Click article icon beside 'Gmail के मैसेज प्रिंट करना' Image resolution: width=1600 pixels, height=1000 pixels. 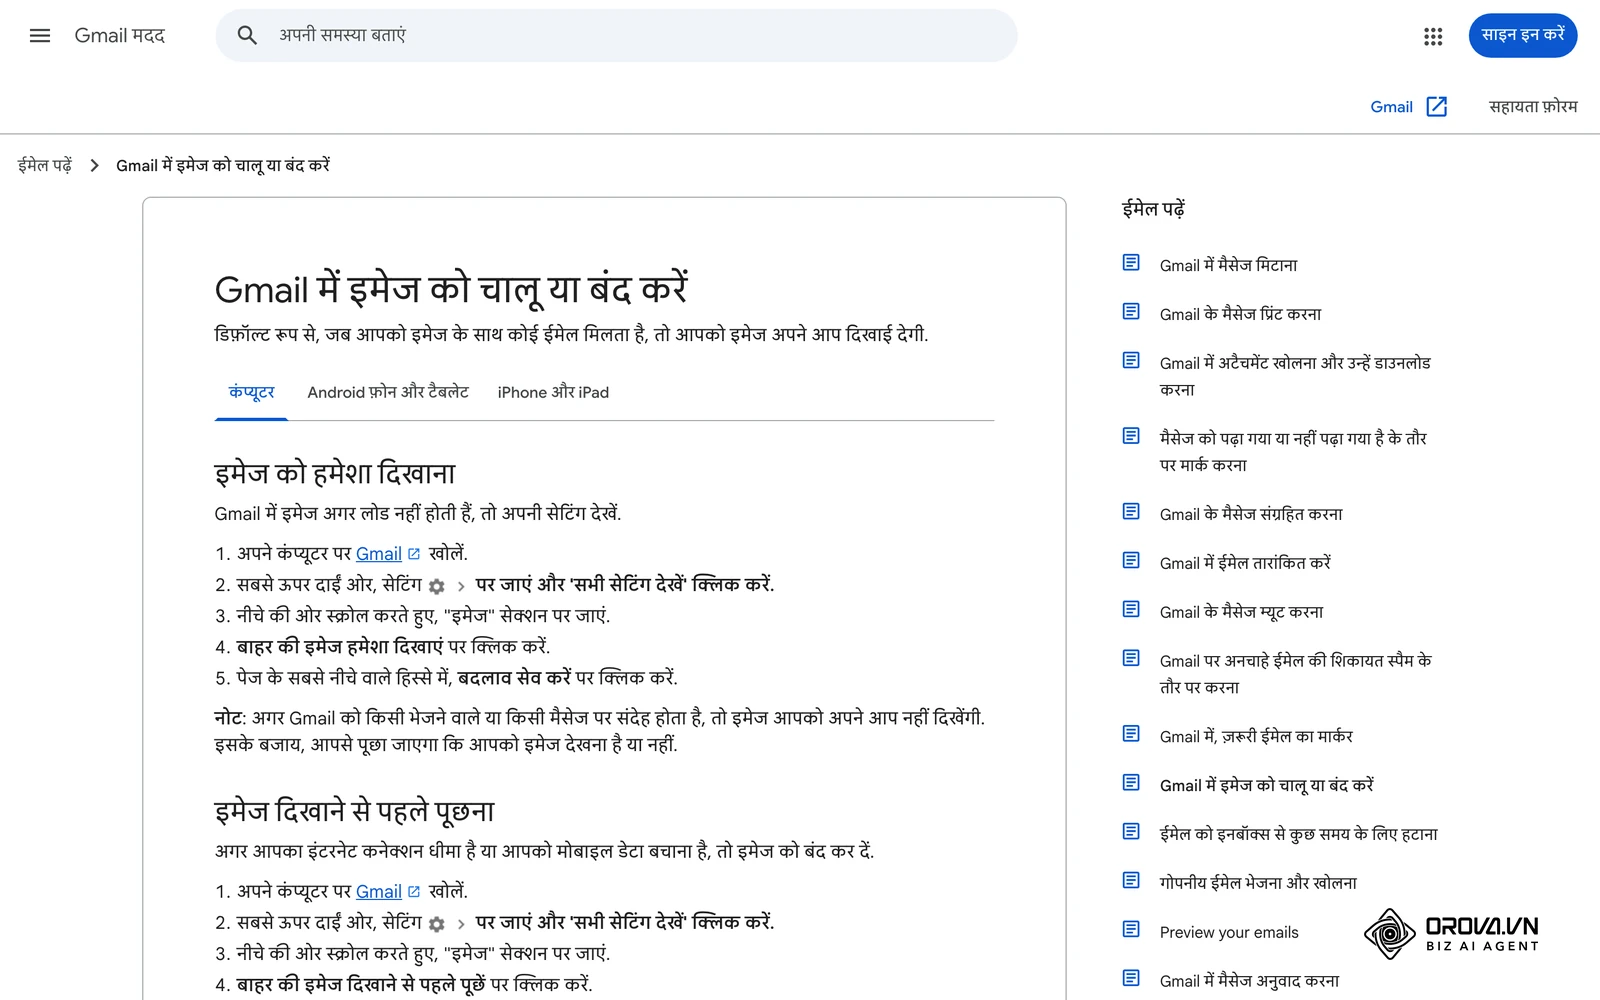pyautogui.click(x=1131, y=312)
